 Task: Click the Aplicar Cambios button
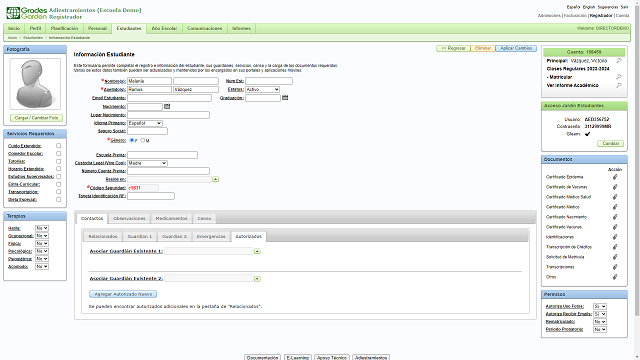[516, 48]
